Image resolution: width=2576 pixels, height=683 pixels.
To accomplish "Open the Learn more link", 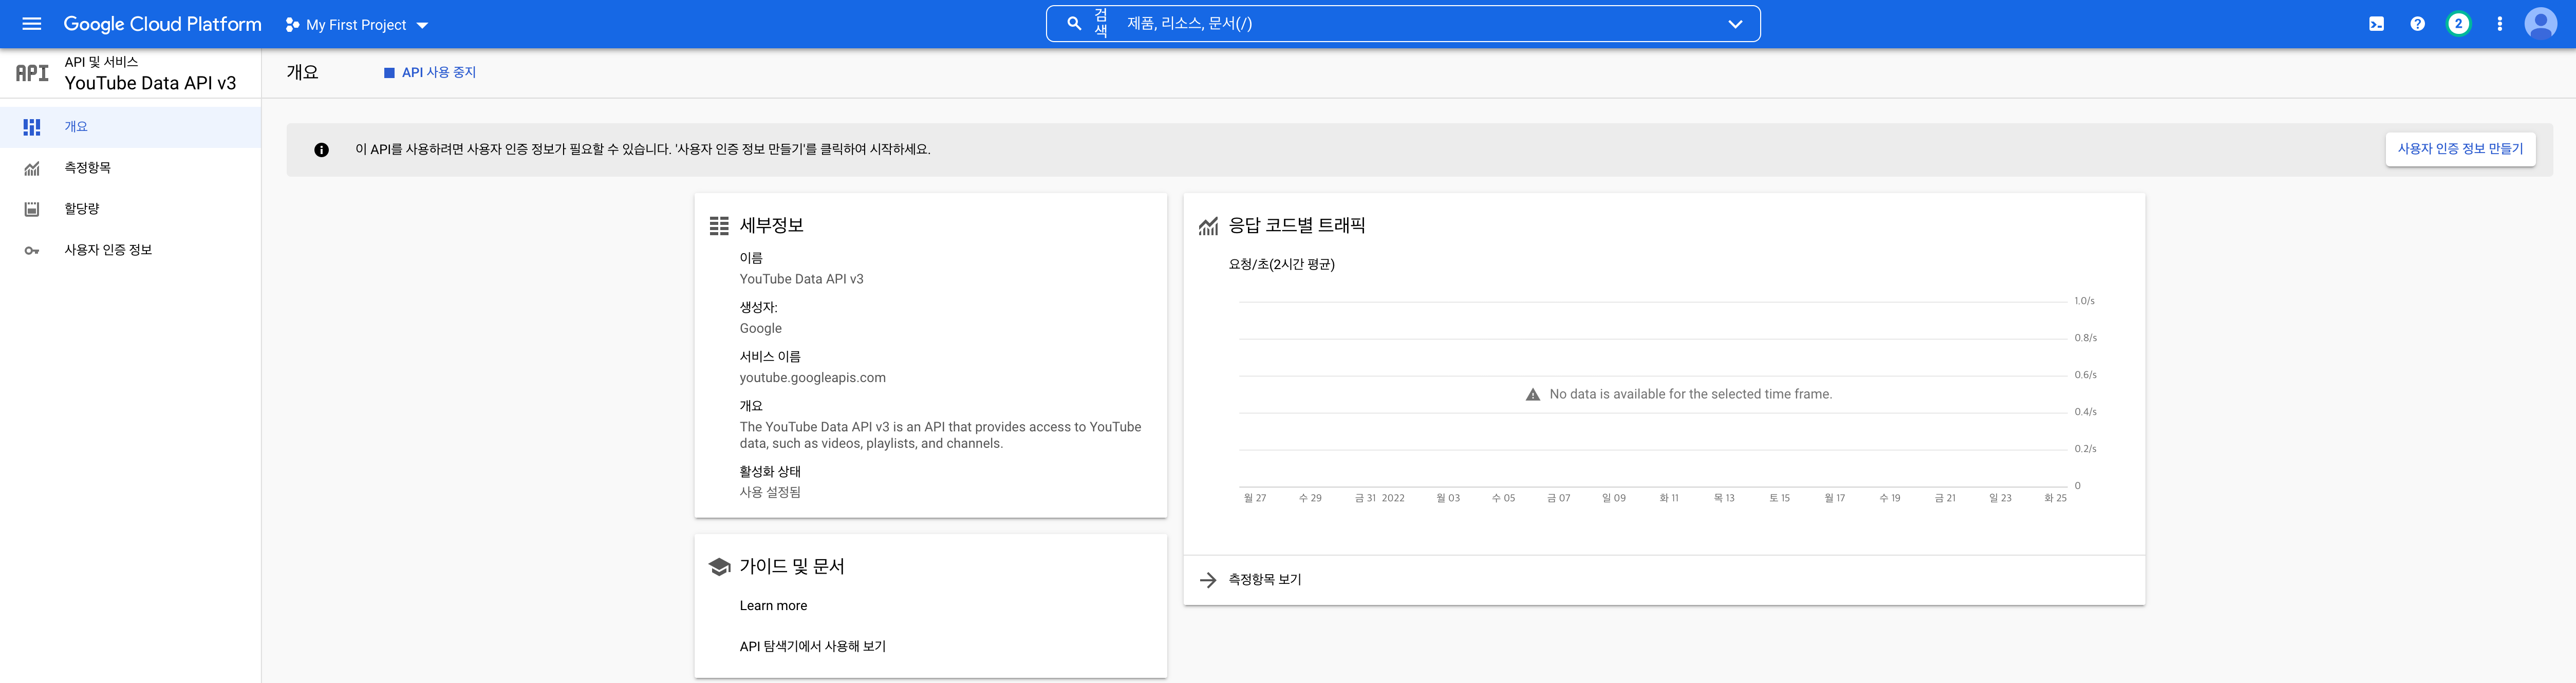I will click(x=773, y=606).
